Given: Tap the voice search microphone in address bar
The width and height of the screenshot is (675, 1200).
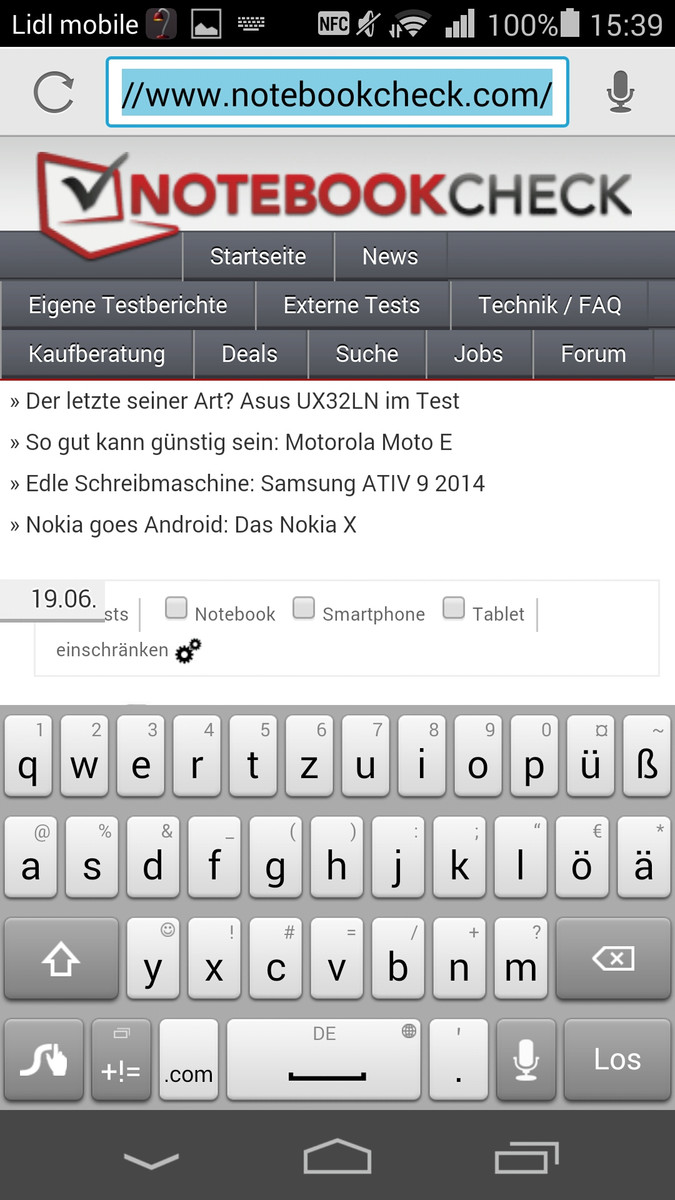Looking at the screenshot, I should [x=620, y=93].
